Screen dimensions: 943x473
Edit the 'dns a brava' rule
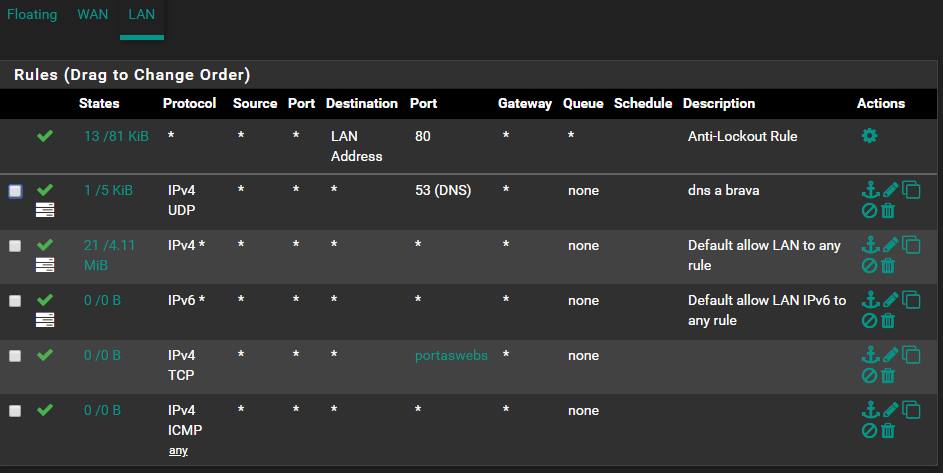click(890, 189)
